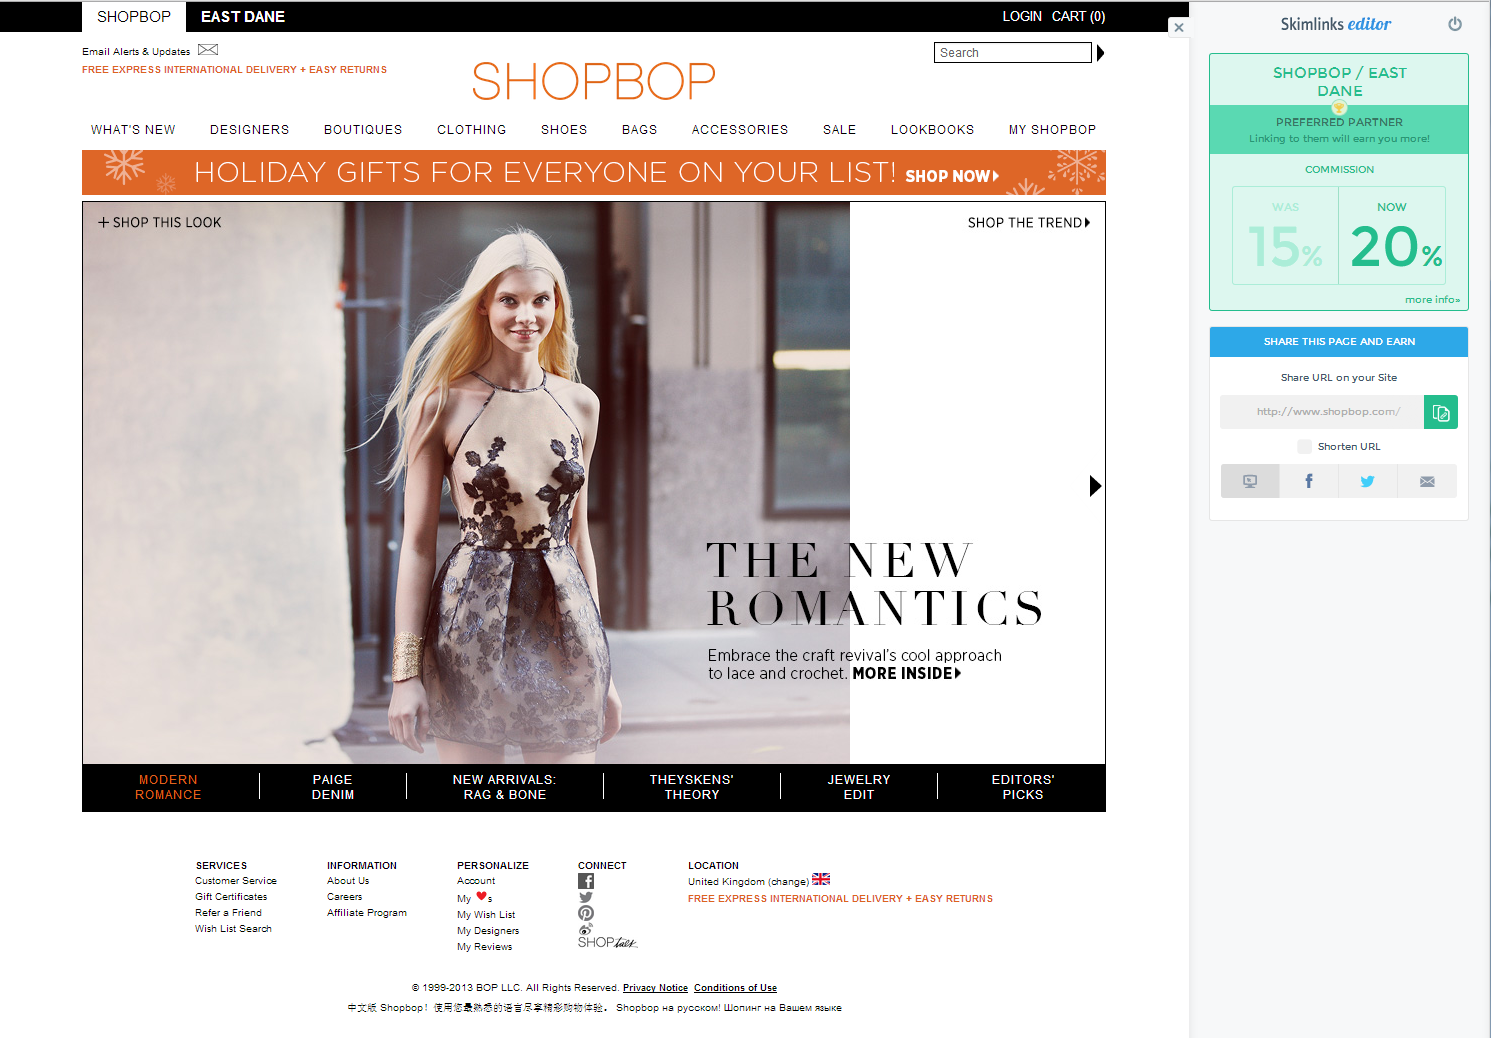Viewport: 1491px width, 1038px height.
Task: Select the Editors' Picks slide tab
Action: pyautogui.click(x=1023, y=787)
